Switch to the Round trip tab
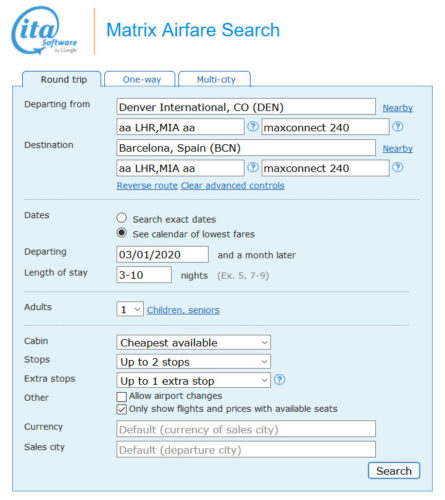The image size is (445, 500). (x=62, y=79)
